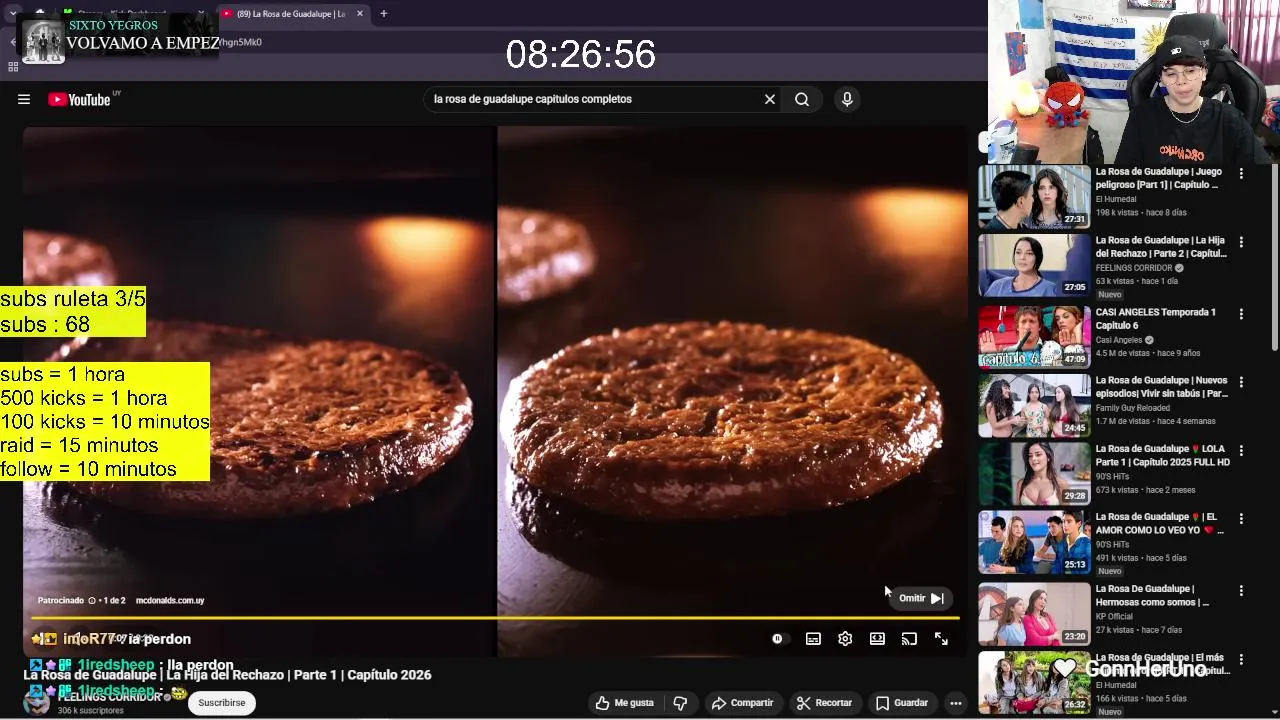Play the Vivir sin tabús thumbnail (24:45)
This screenshot has height=720, width=1280.
[1034, 405]
